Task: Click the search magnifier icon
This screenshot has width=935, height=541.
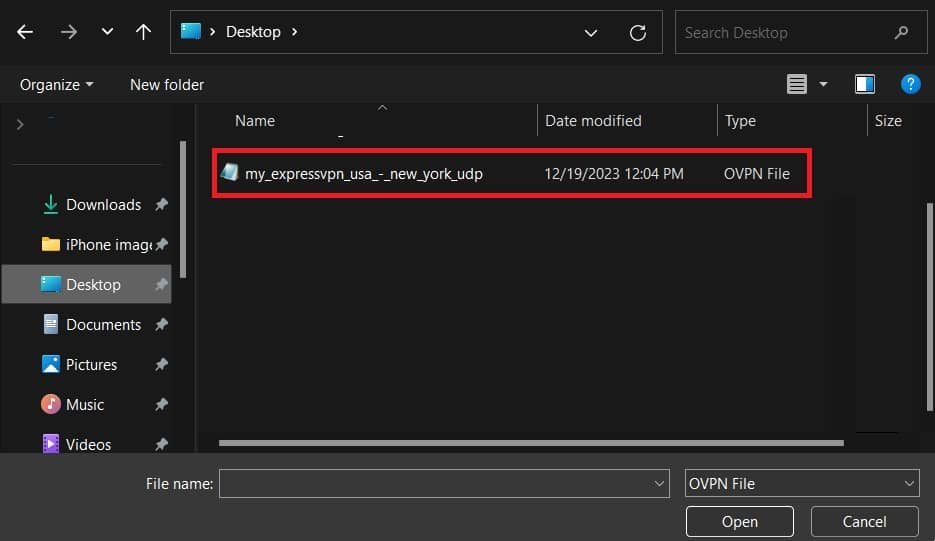Action: tap(902, 32)
